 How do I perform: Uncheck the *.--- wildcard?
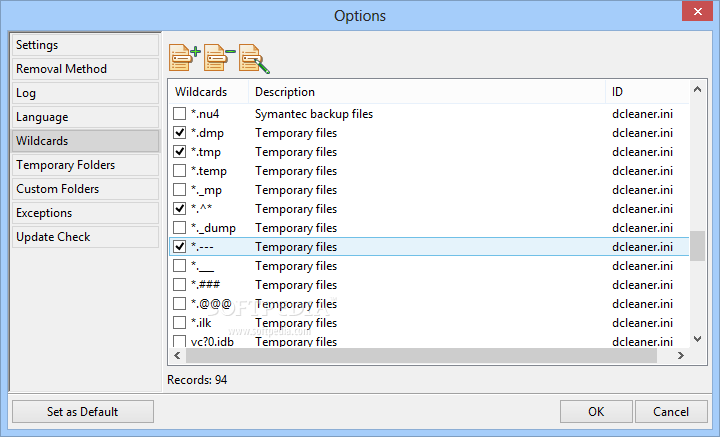(x=180, y=247)
